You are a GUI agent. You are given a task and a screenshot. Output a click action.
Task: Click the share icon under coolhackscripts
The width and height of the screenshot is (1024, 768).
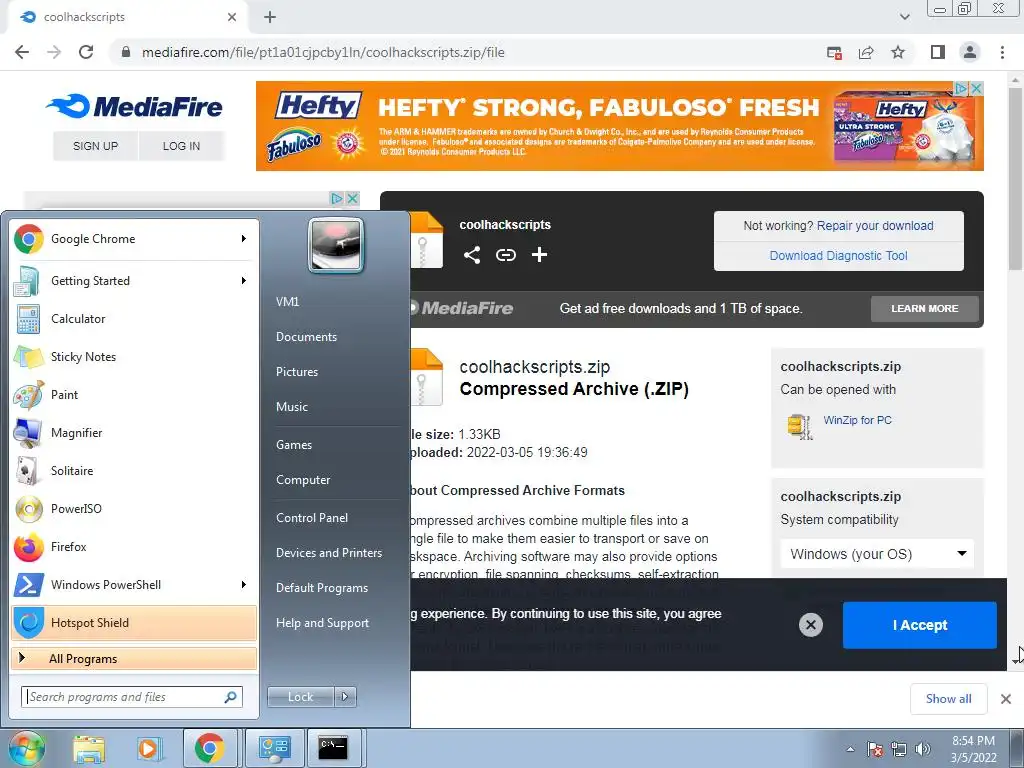tap(472, 255)
